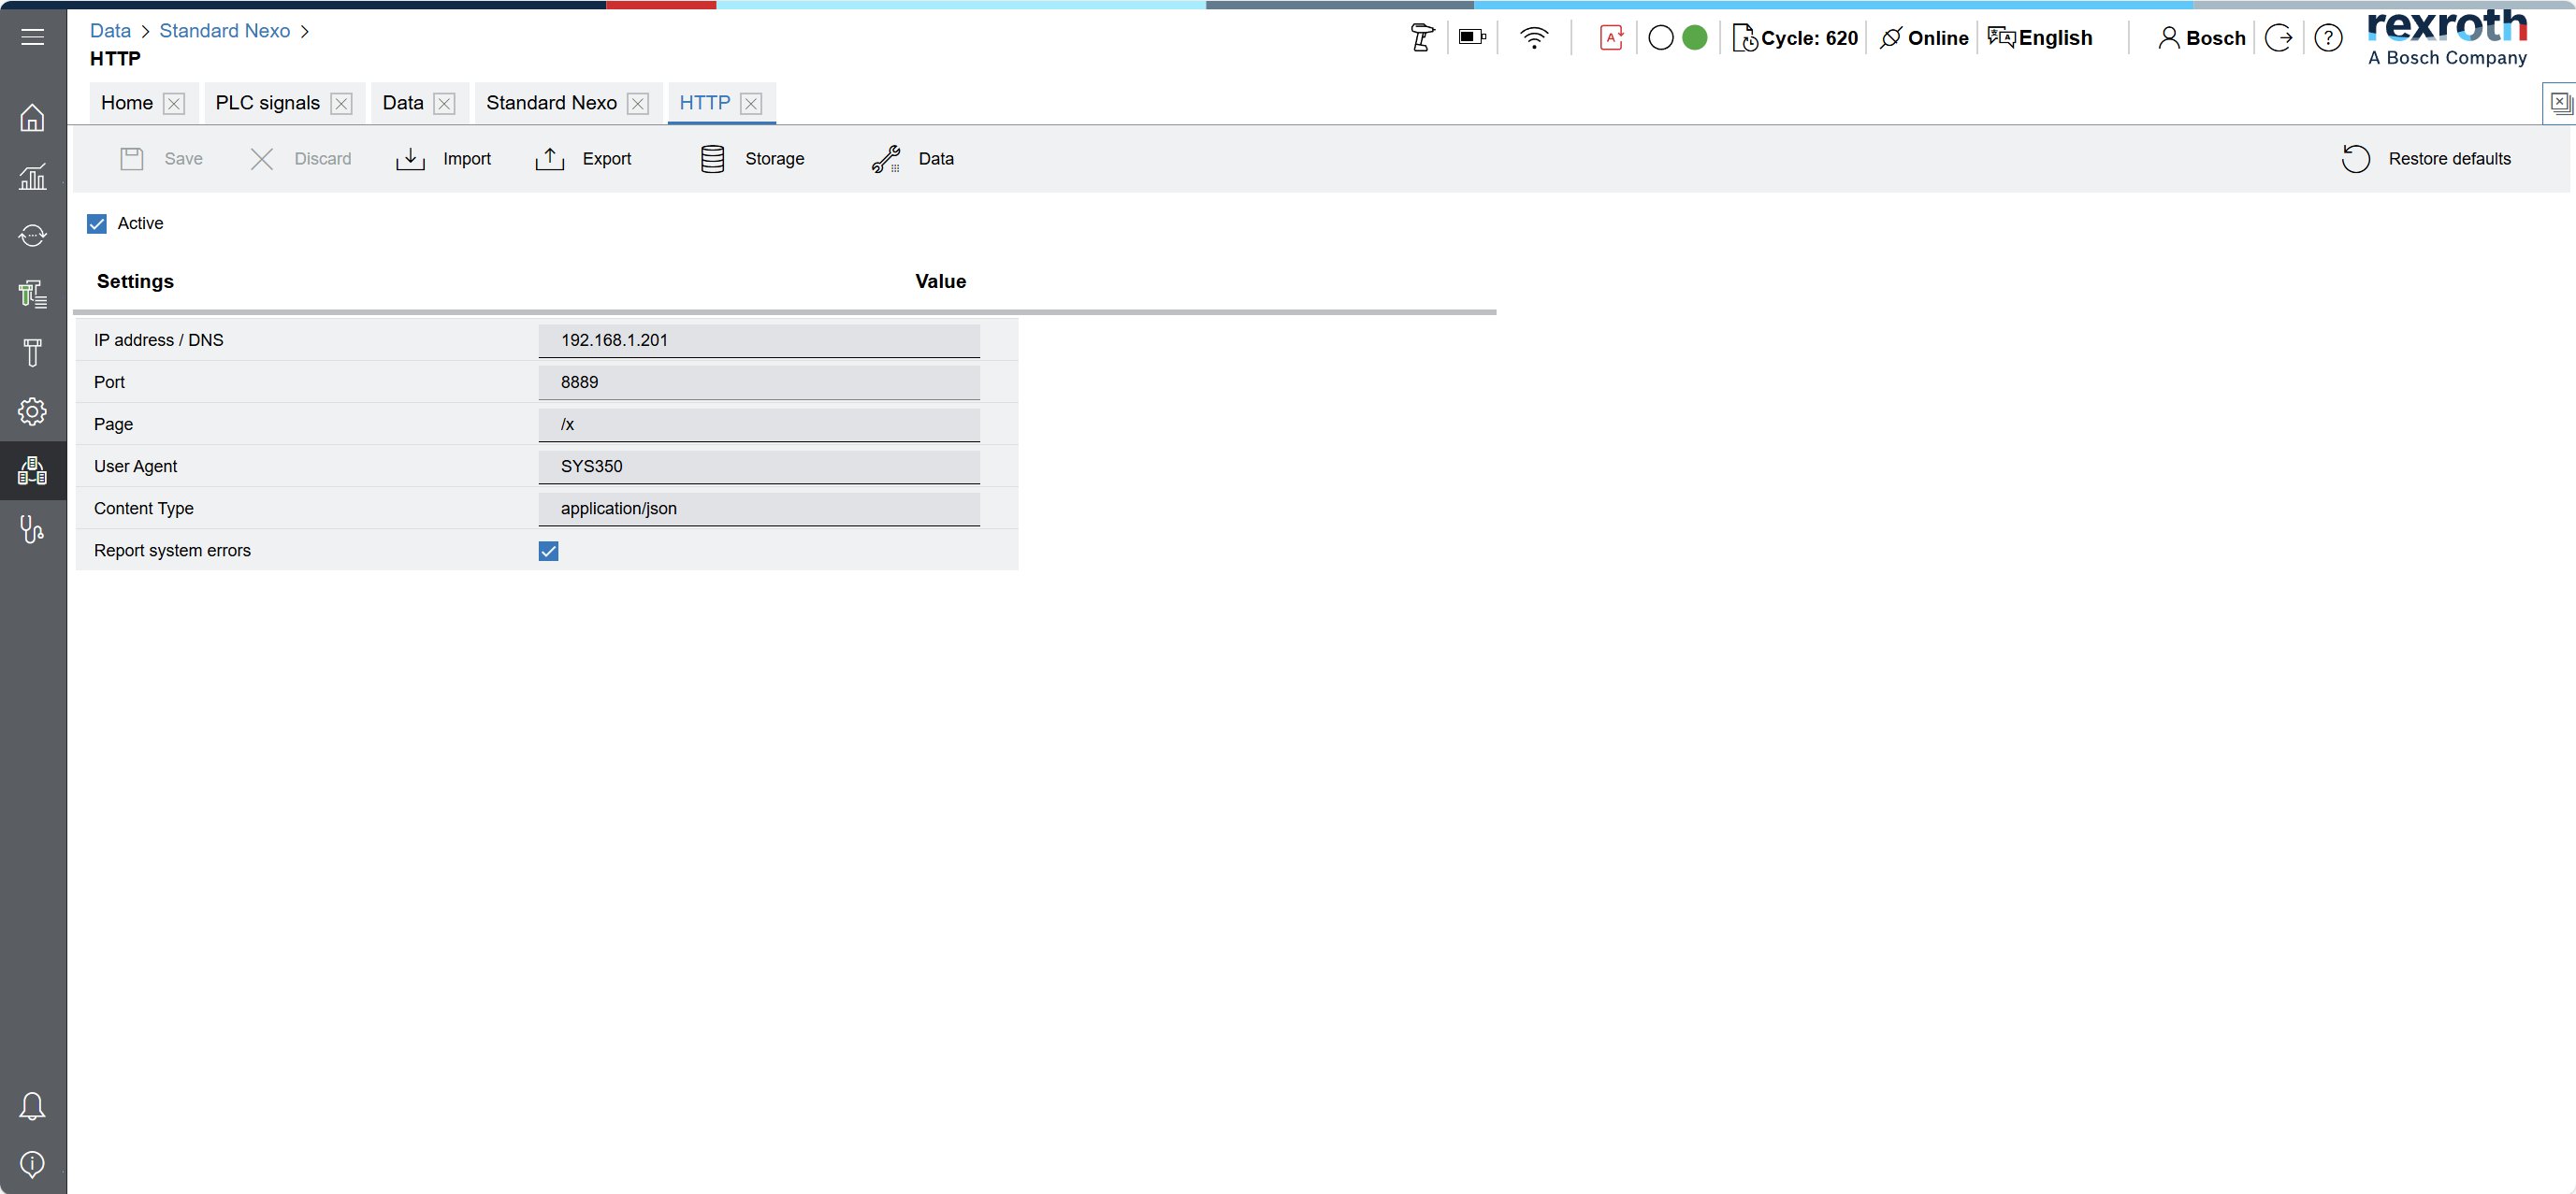Click the nutrunner tool status icon
Screen dimensions: 2576x1194
coord(1422,38)
